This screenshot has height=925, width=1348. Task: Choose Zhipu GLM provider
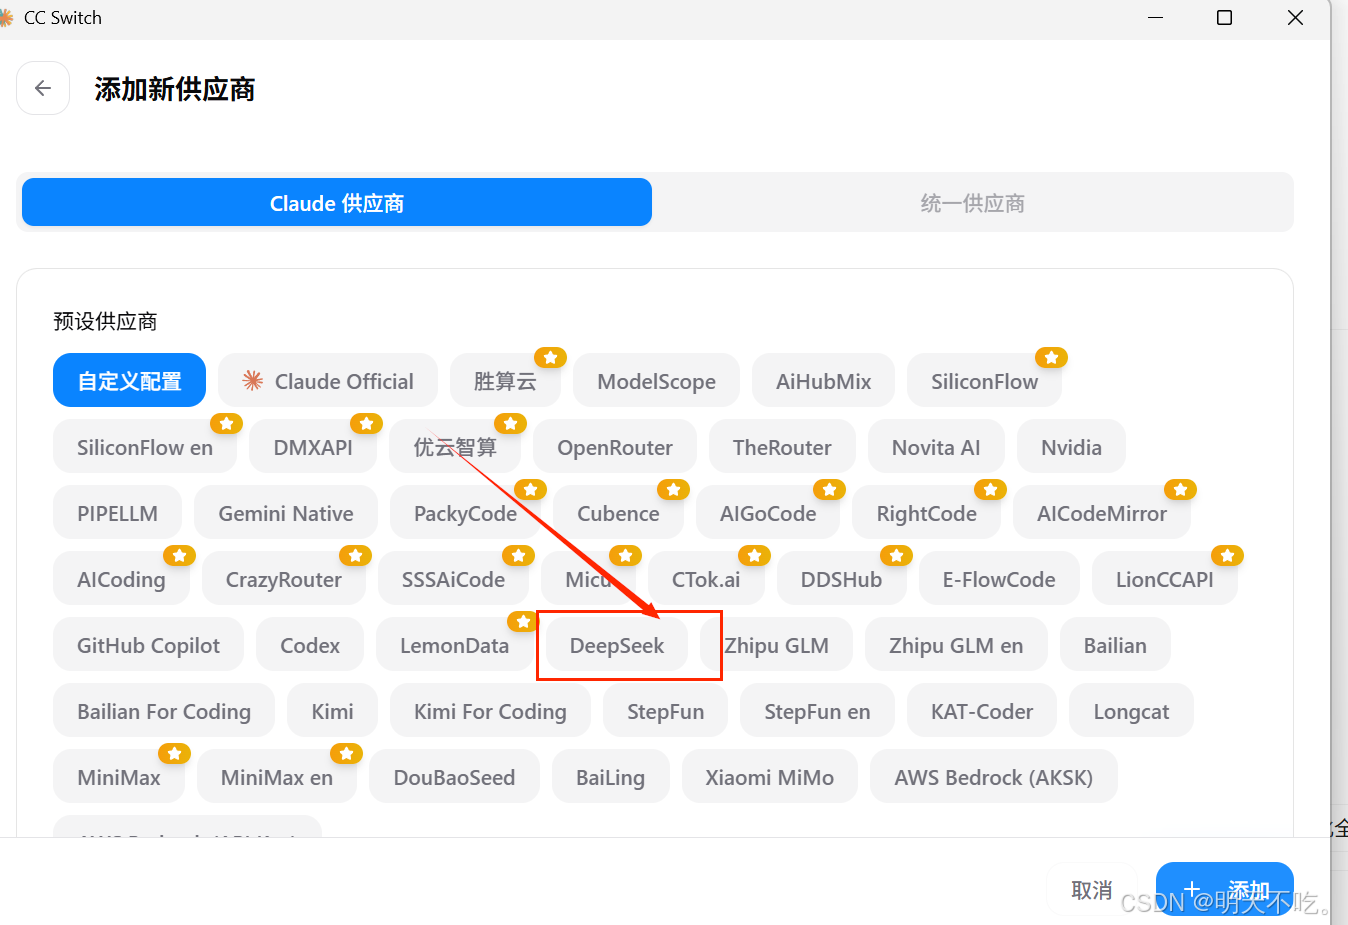[777, 645]
